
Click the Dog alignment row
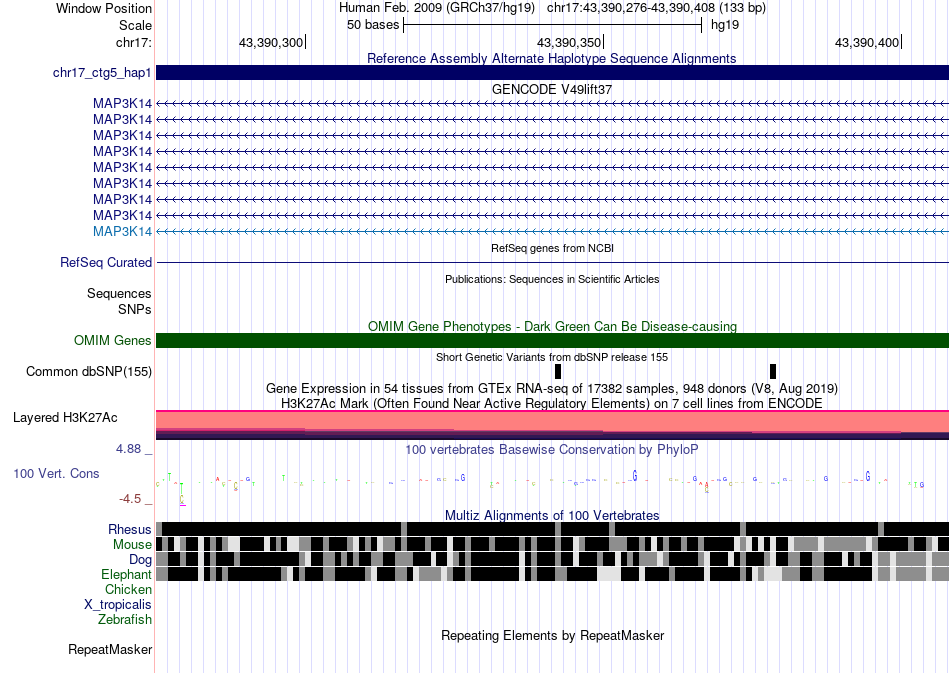(x=553, y=559)
